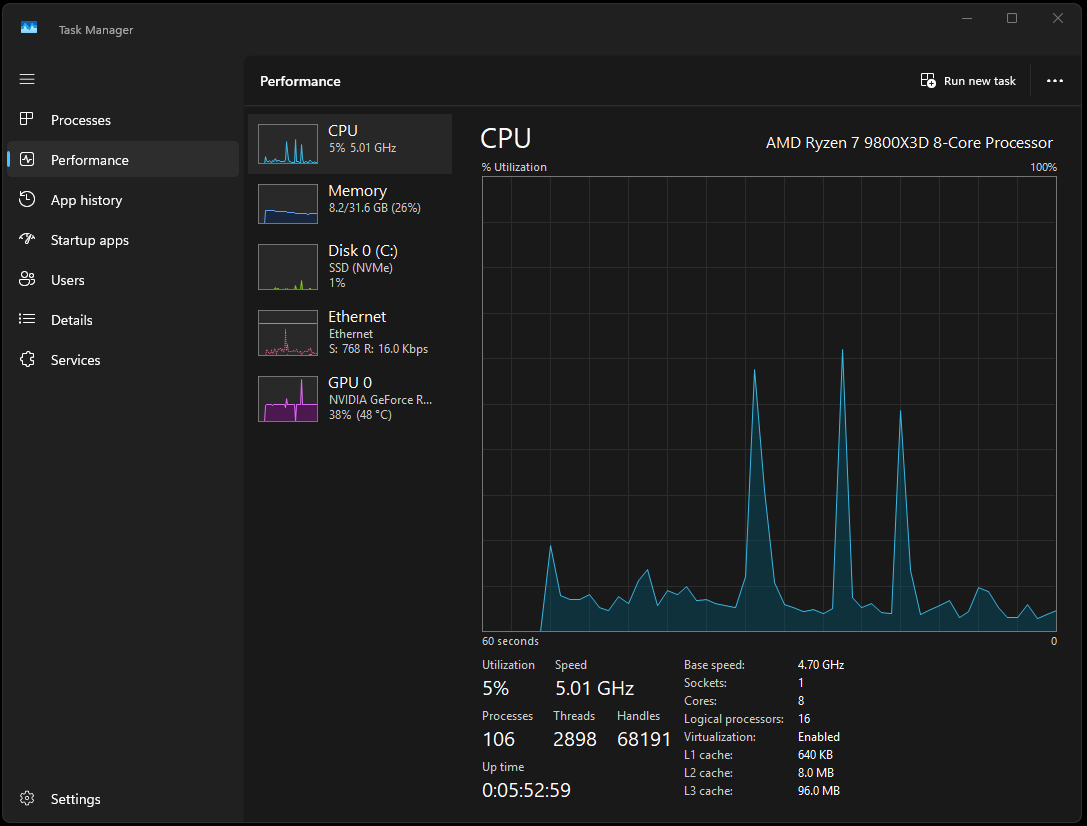Click the NVIDIA GeForce GPU name
This screenshot has height=826, width=1087.
pos(380,400)
